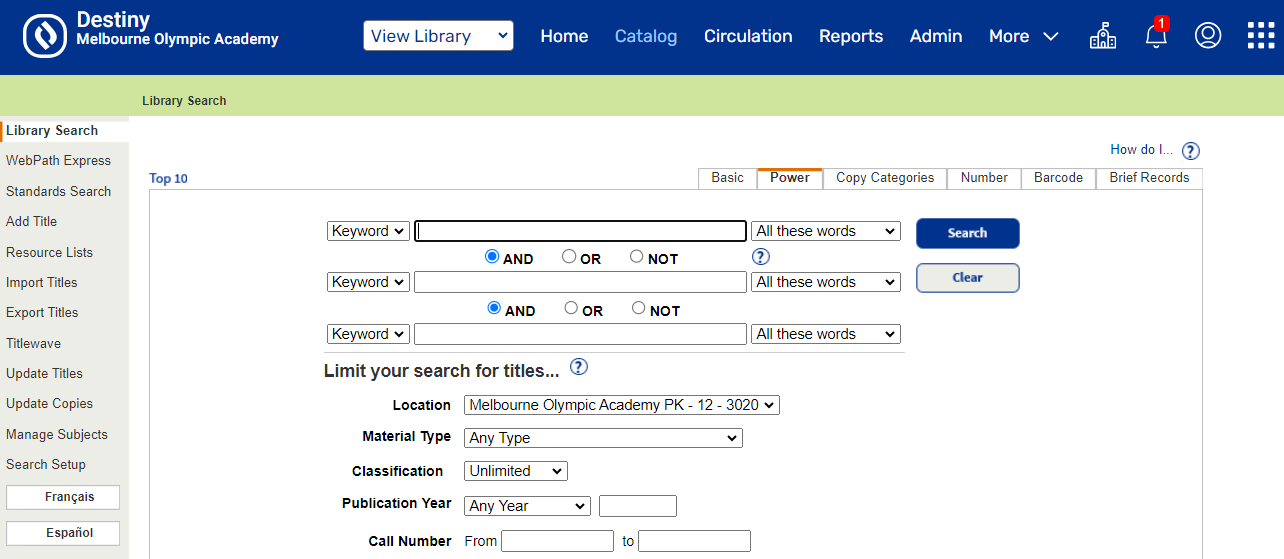1284x559 pixels.
Task: Open the notifications bell icon
Action: (1155, 37)
